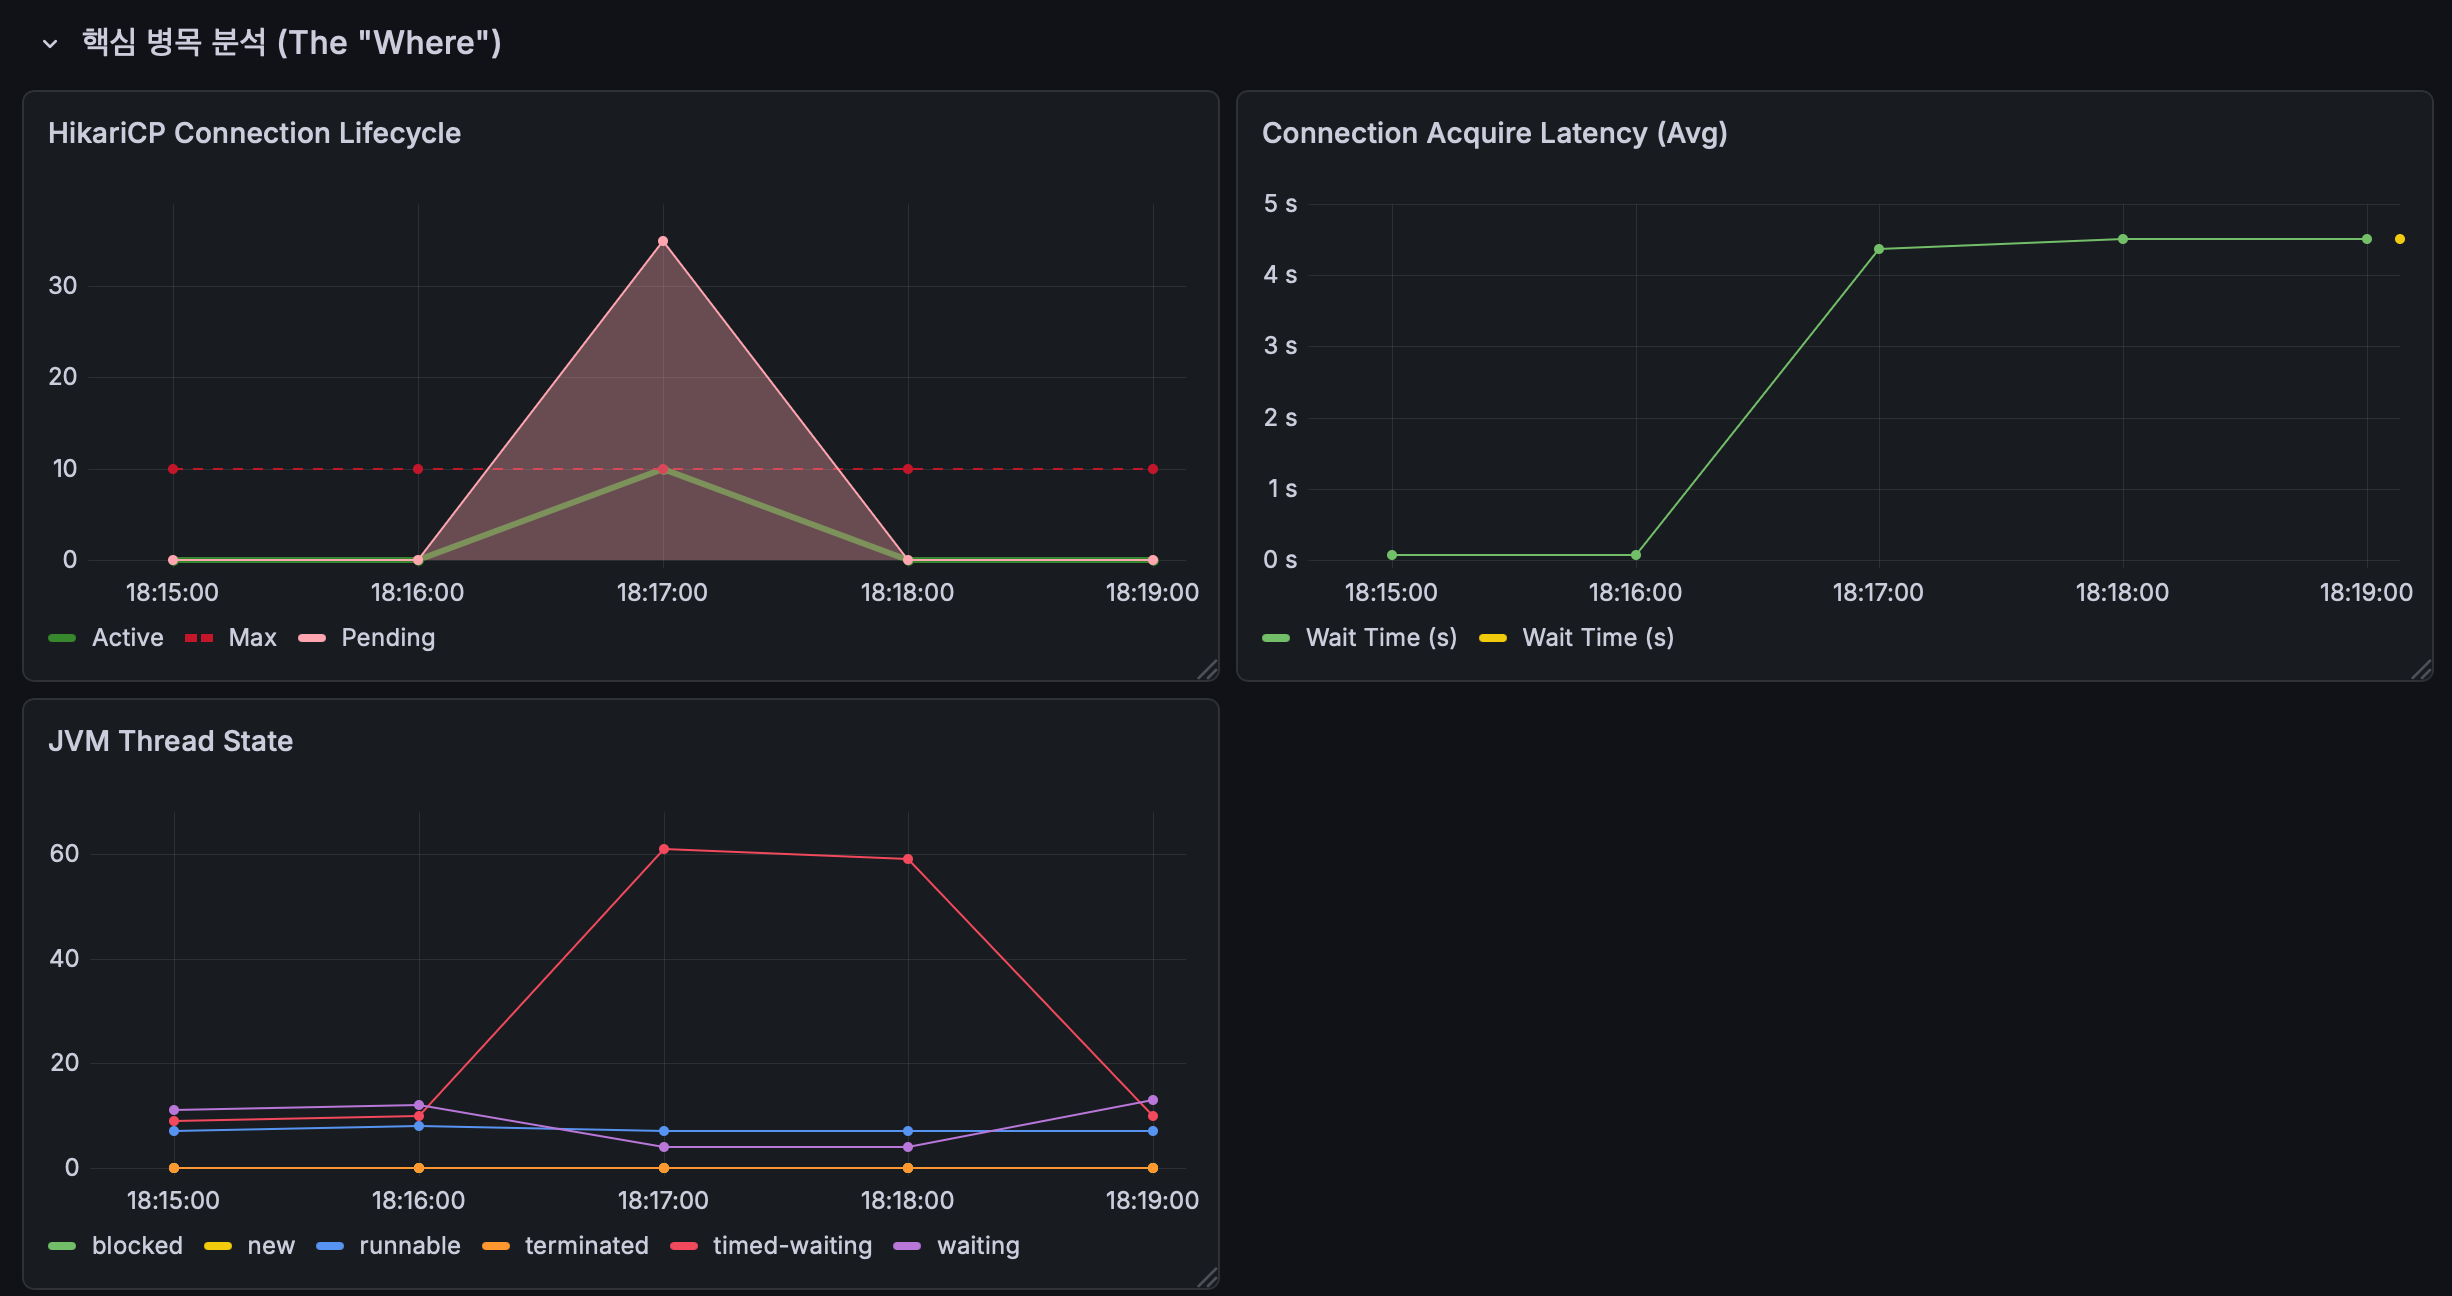
Task: Click the waiting legend series label
Action: (x=978, y=1246)
